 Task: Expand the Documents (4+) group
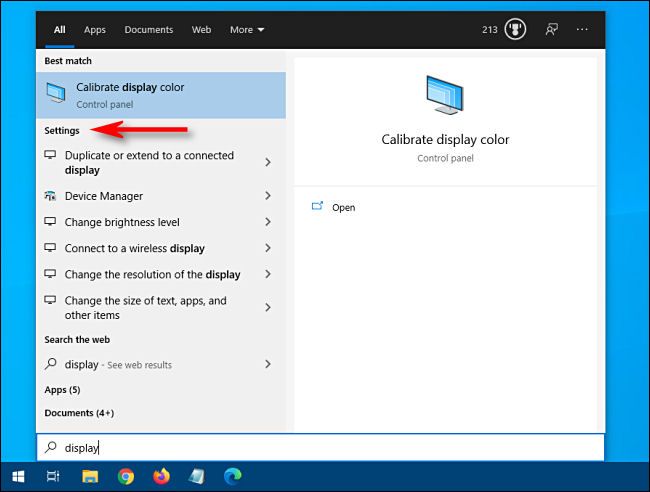[79, 413]
